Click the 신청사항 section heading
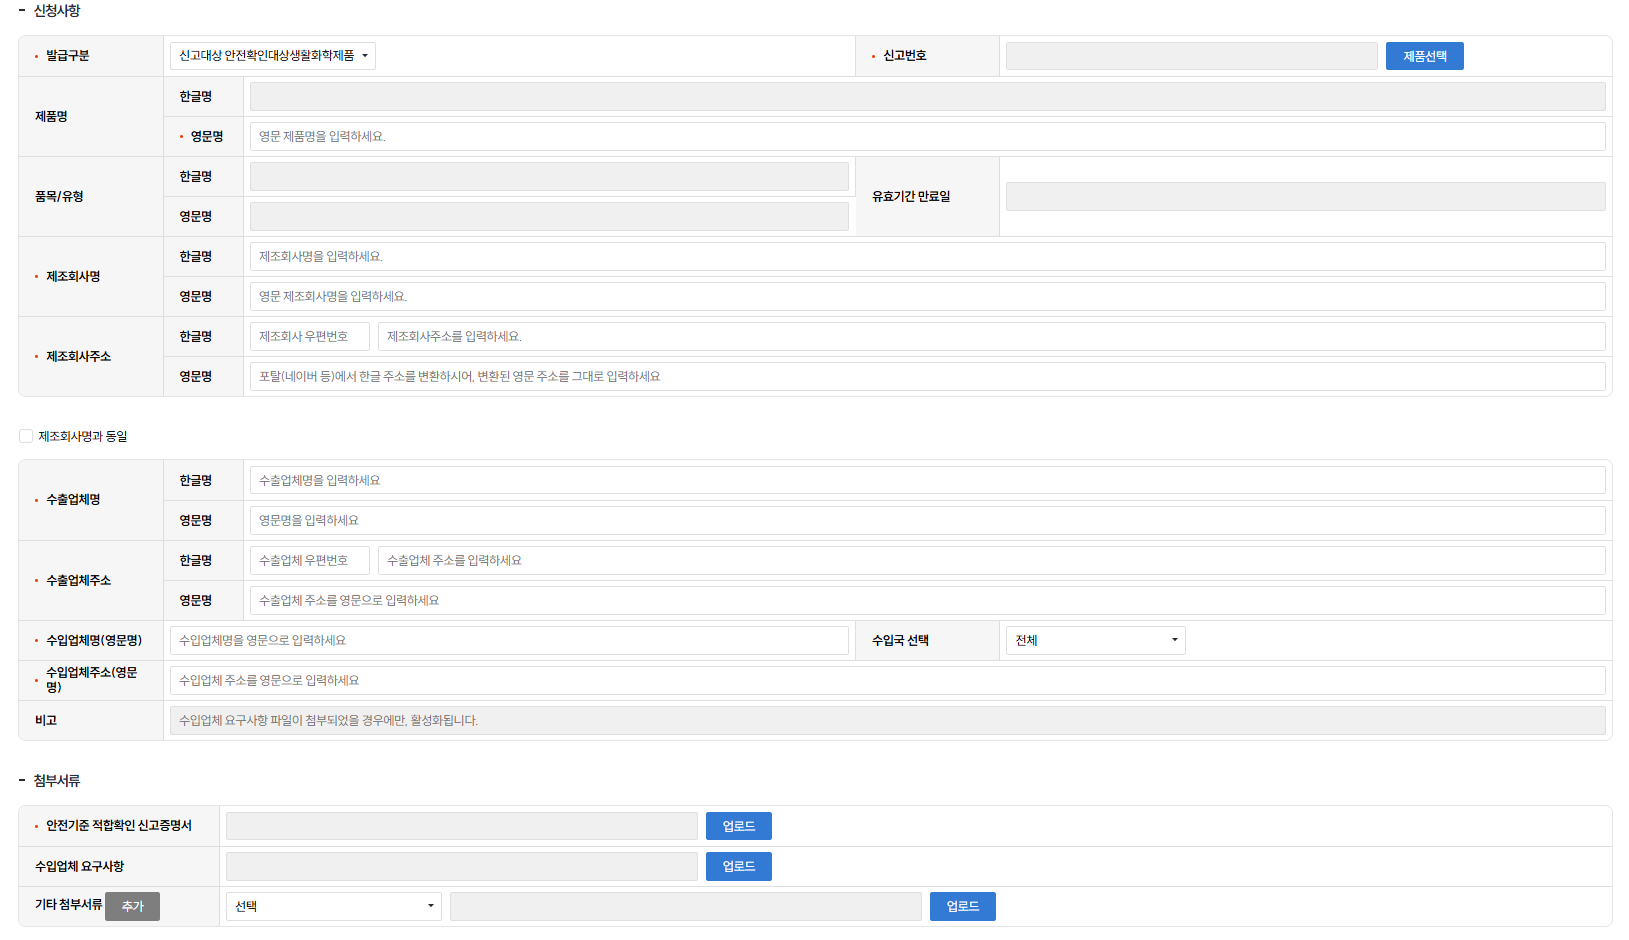Image resolution: width=1629 pixels, height=940 pixels. click(x=56, y=11)
